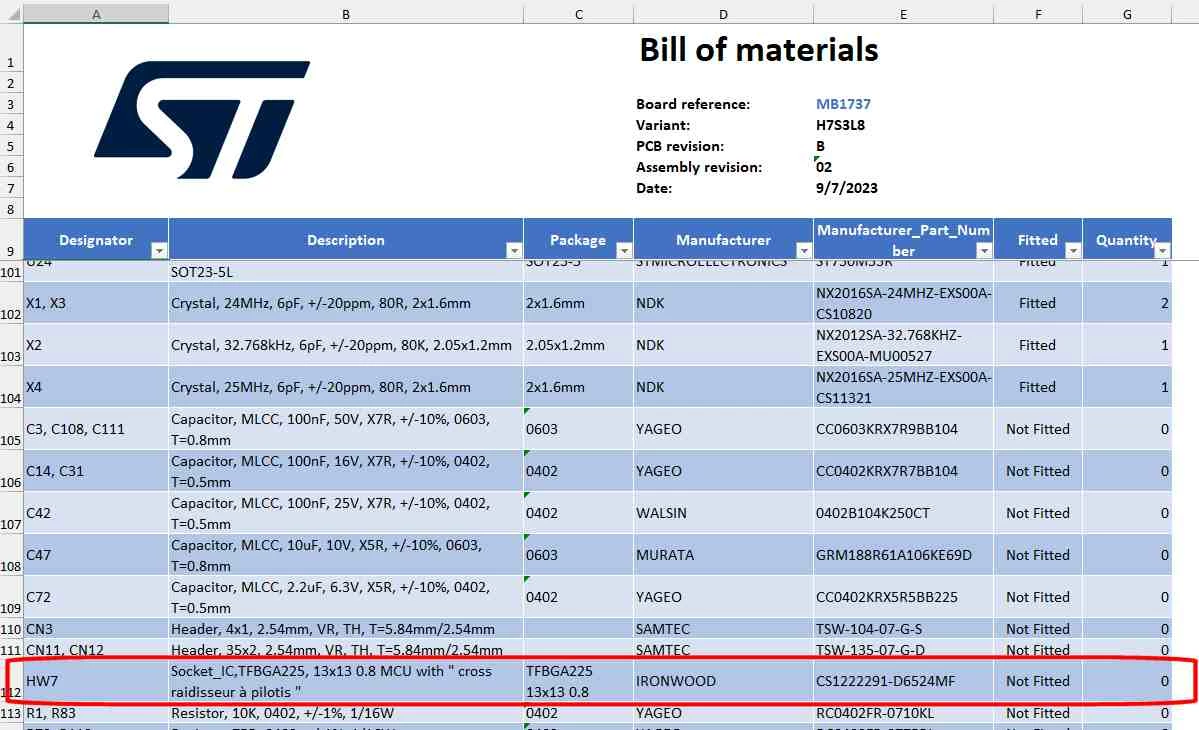Select column F header
Screen dimensions: 1199x730
1038,14
